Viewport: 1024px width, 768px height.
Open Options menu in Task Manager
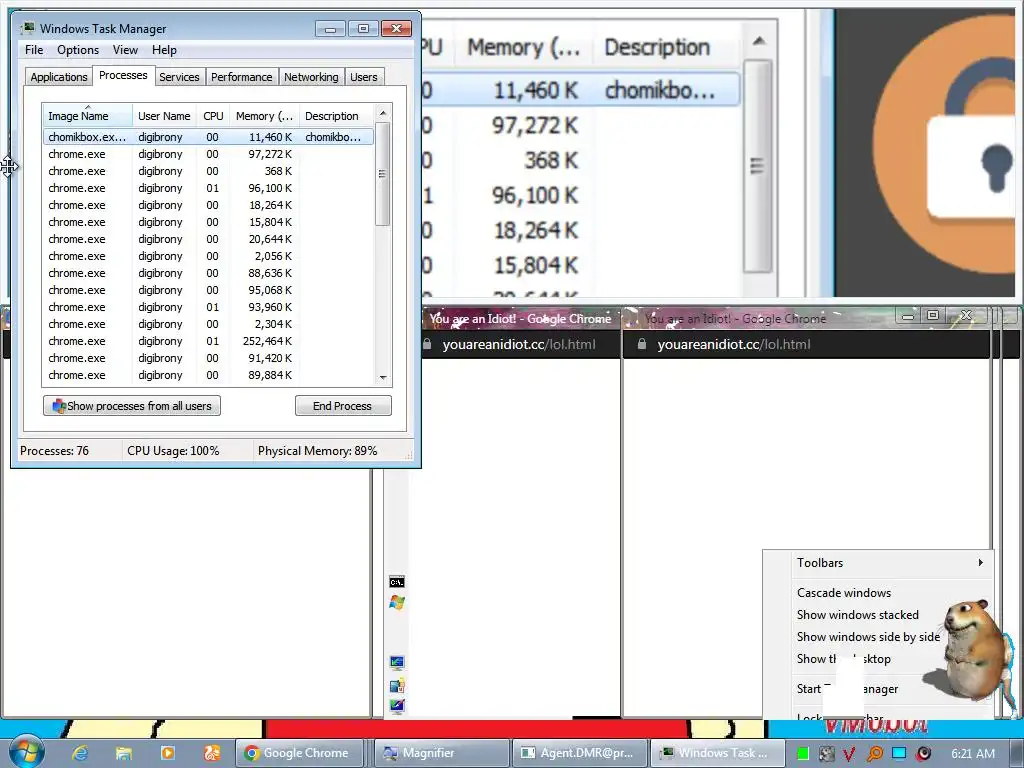coord(78,50)
